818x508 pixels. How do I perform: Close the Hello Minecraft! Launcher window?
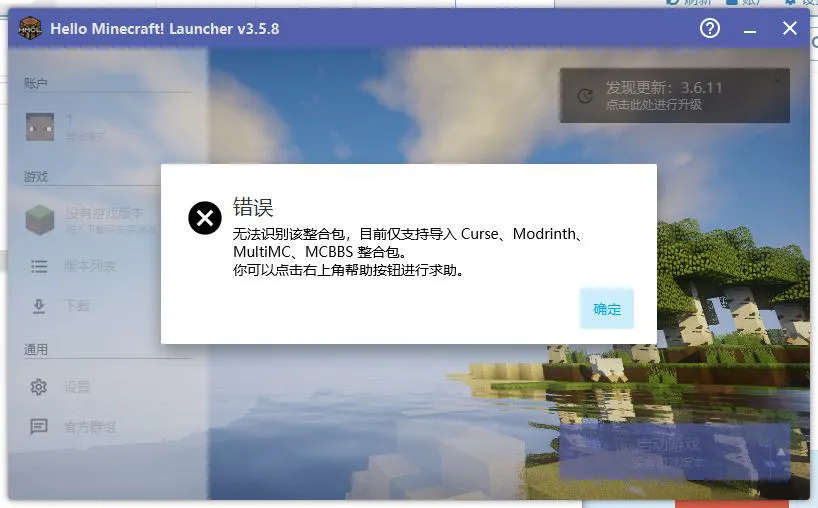click(x=790, y=28)
